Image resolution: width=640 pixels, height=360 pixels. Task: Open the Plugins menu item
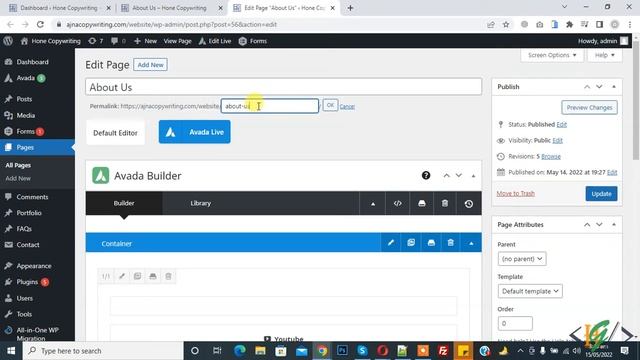click(27, 282)
